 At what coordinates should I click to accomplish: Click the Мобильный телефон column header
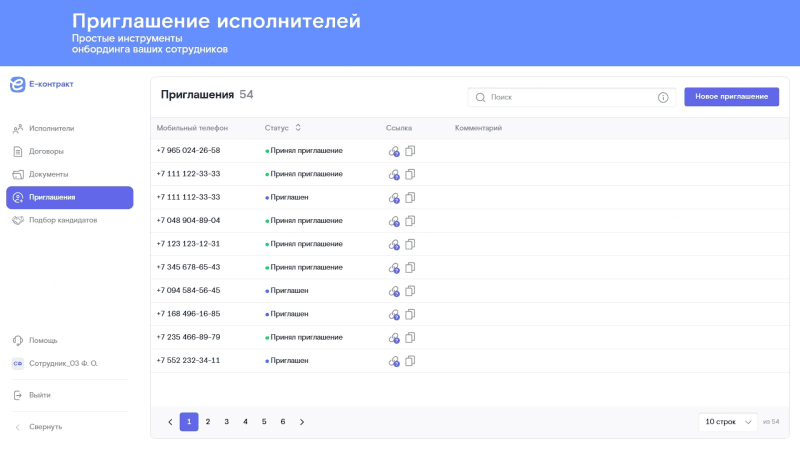coord(192,128)
